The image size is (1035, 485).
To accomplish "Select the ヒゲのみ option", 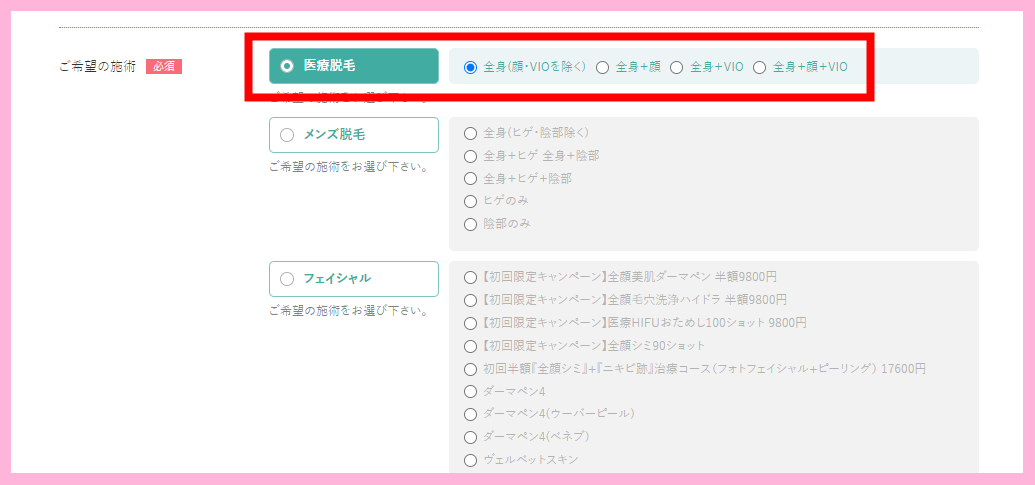I will pyautogui.click(x=496, y=201).
